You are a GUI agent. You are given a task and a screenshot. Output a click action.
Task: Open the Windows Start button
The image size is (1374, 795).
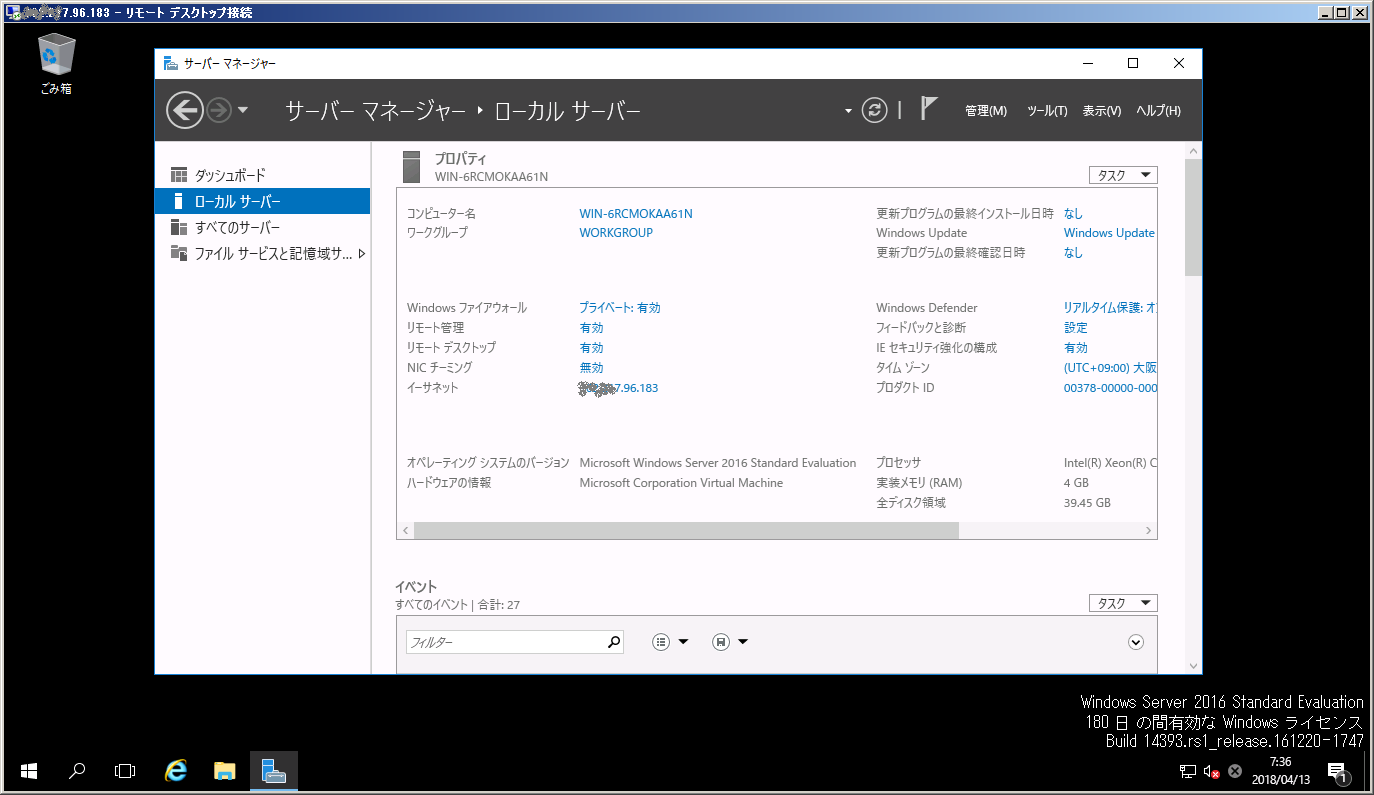pos(29,771)
